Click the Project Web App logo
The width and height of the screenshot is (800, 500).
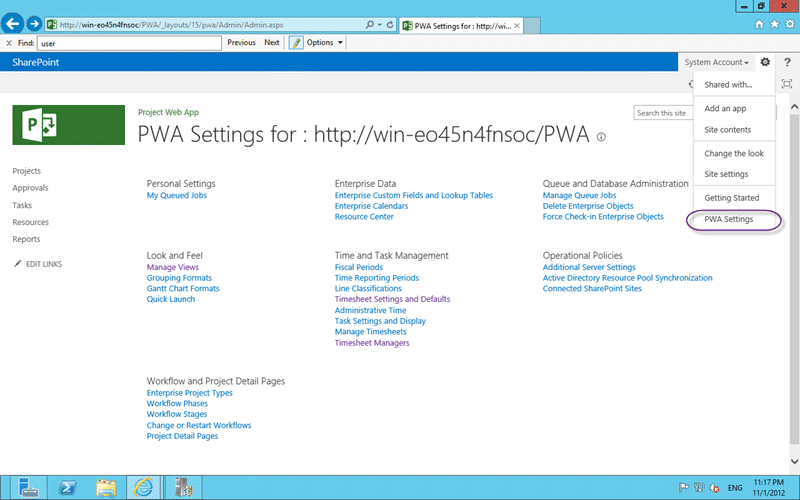coord(68,125)
